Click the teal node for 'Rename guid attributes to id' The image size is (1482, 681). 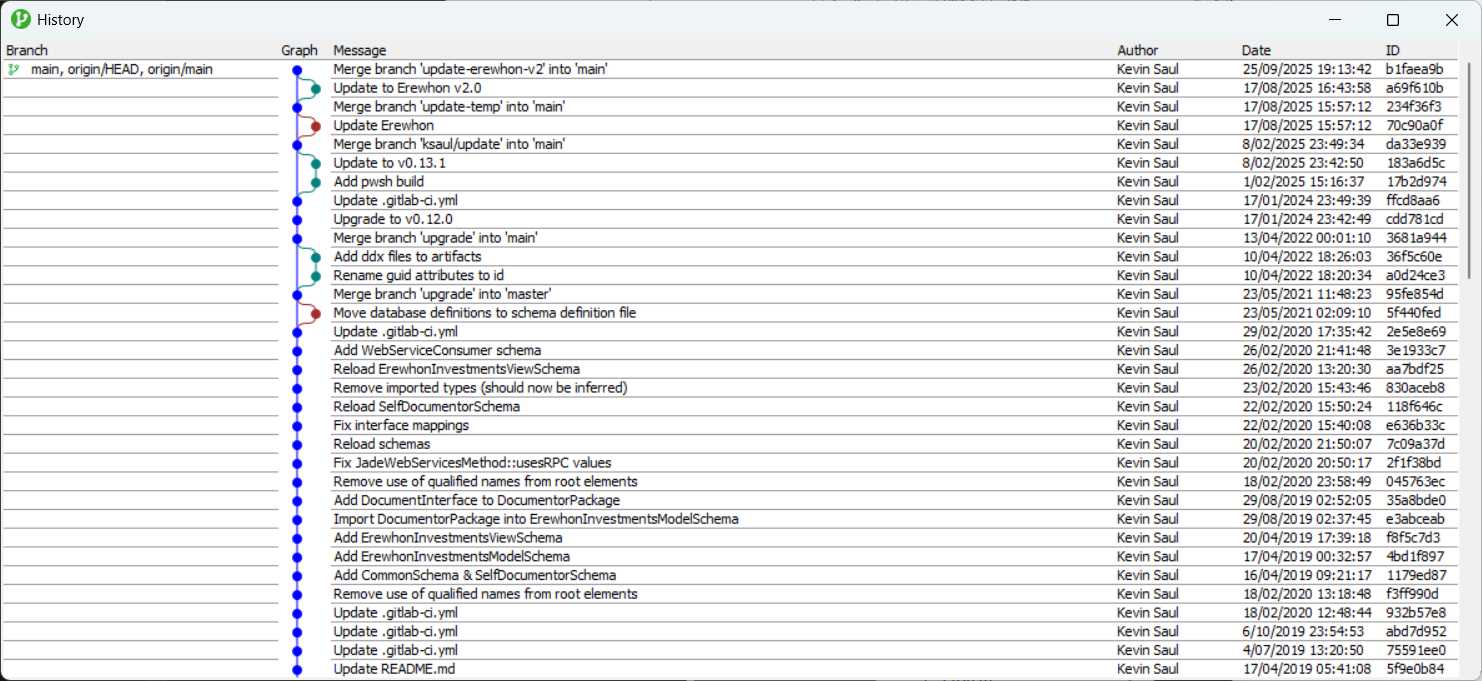[315, 276]
